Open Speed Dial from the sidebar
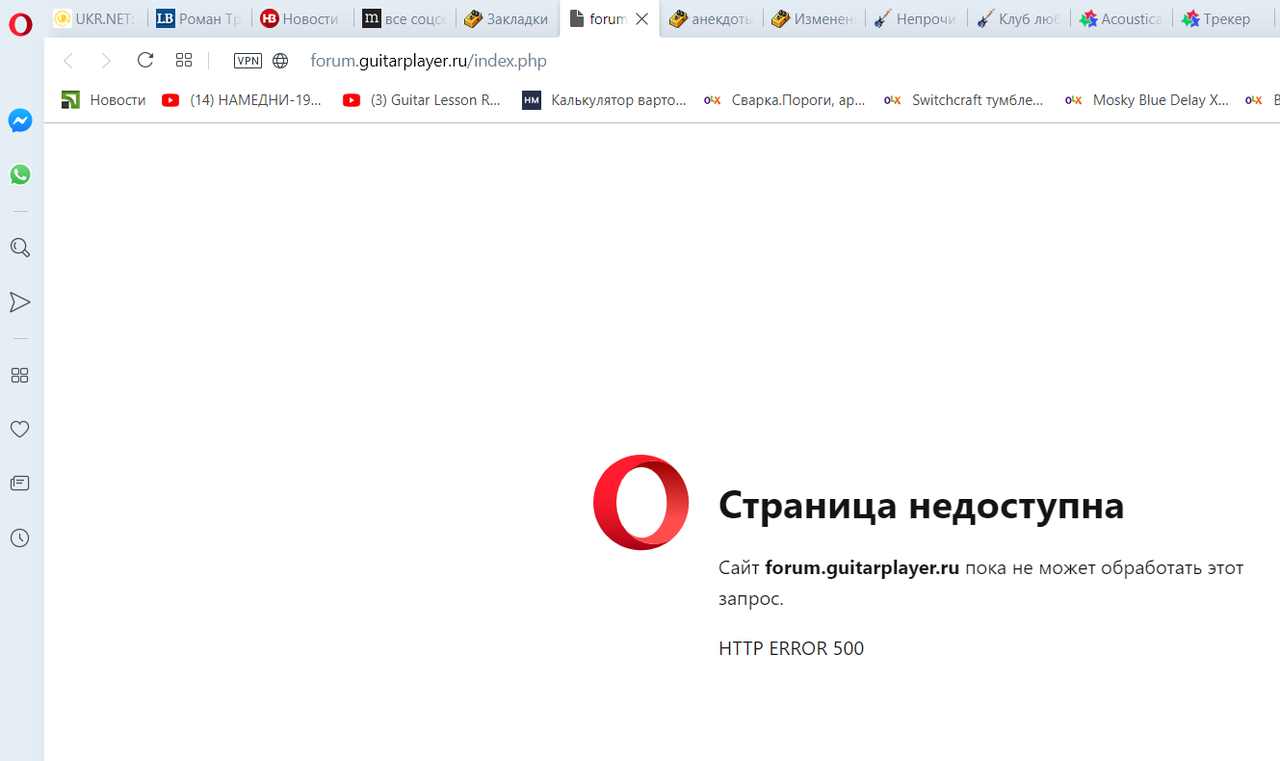Image resolution: width=1280 pixels, height=761 pixels. coord(20,375)
